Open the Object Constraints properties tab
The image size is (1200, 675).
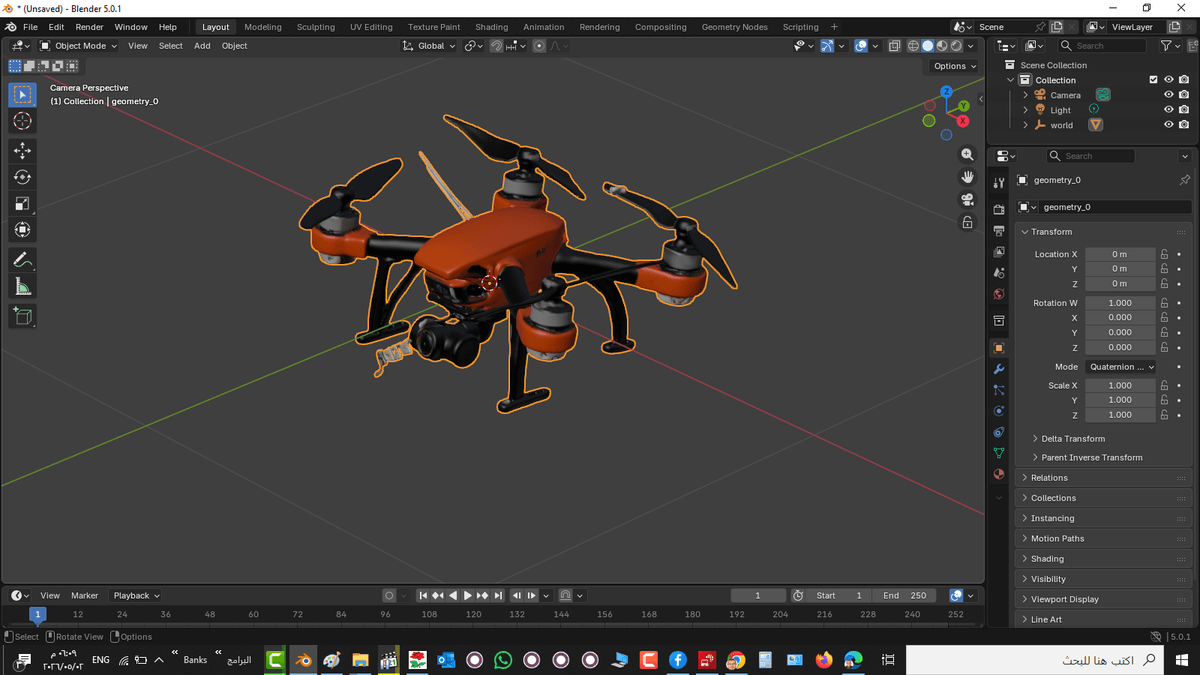998,432
